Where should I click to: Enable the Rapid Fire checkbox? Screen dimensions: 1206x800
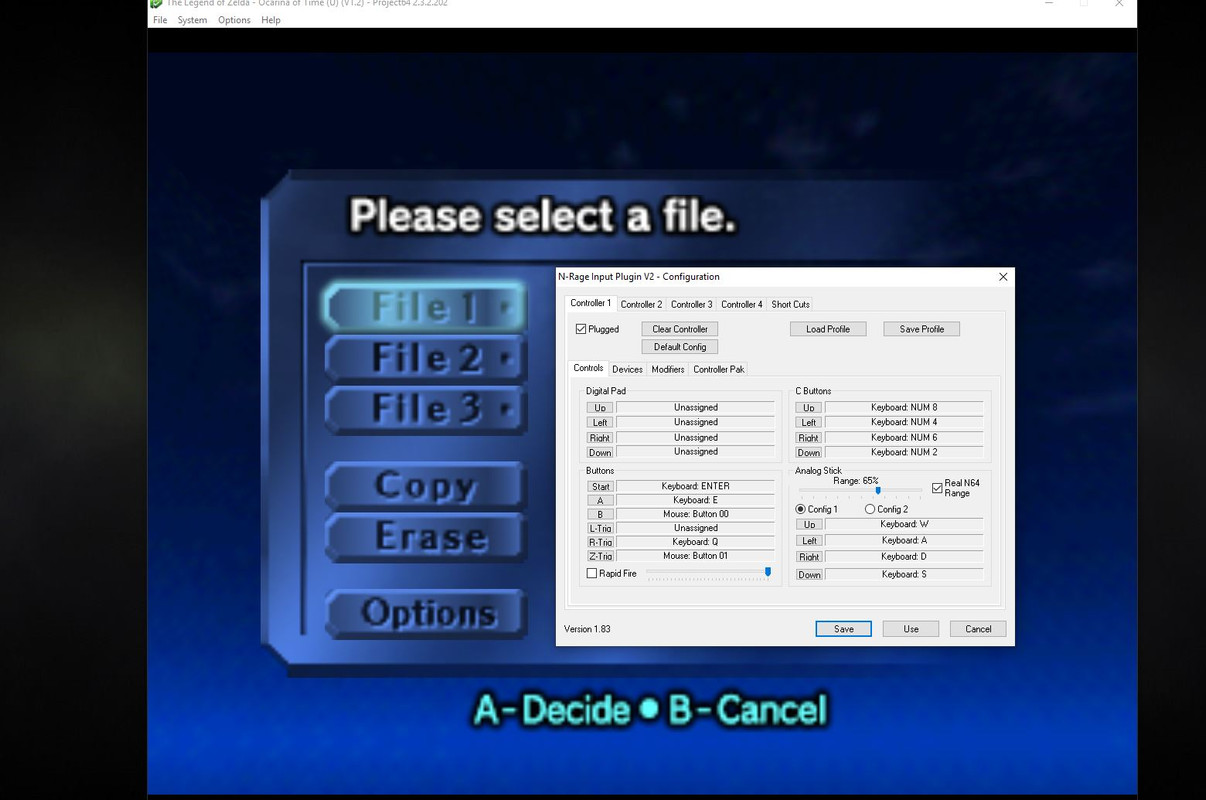point(592,573)
